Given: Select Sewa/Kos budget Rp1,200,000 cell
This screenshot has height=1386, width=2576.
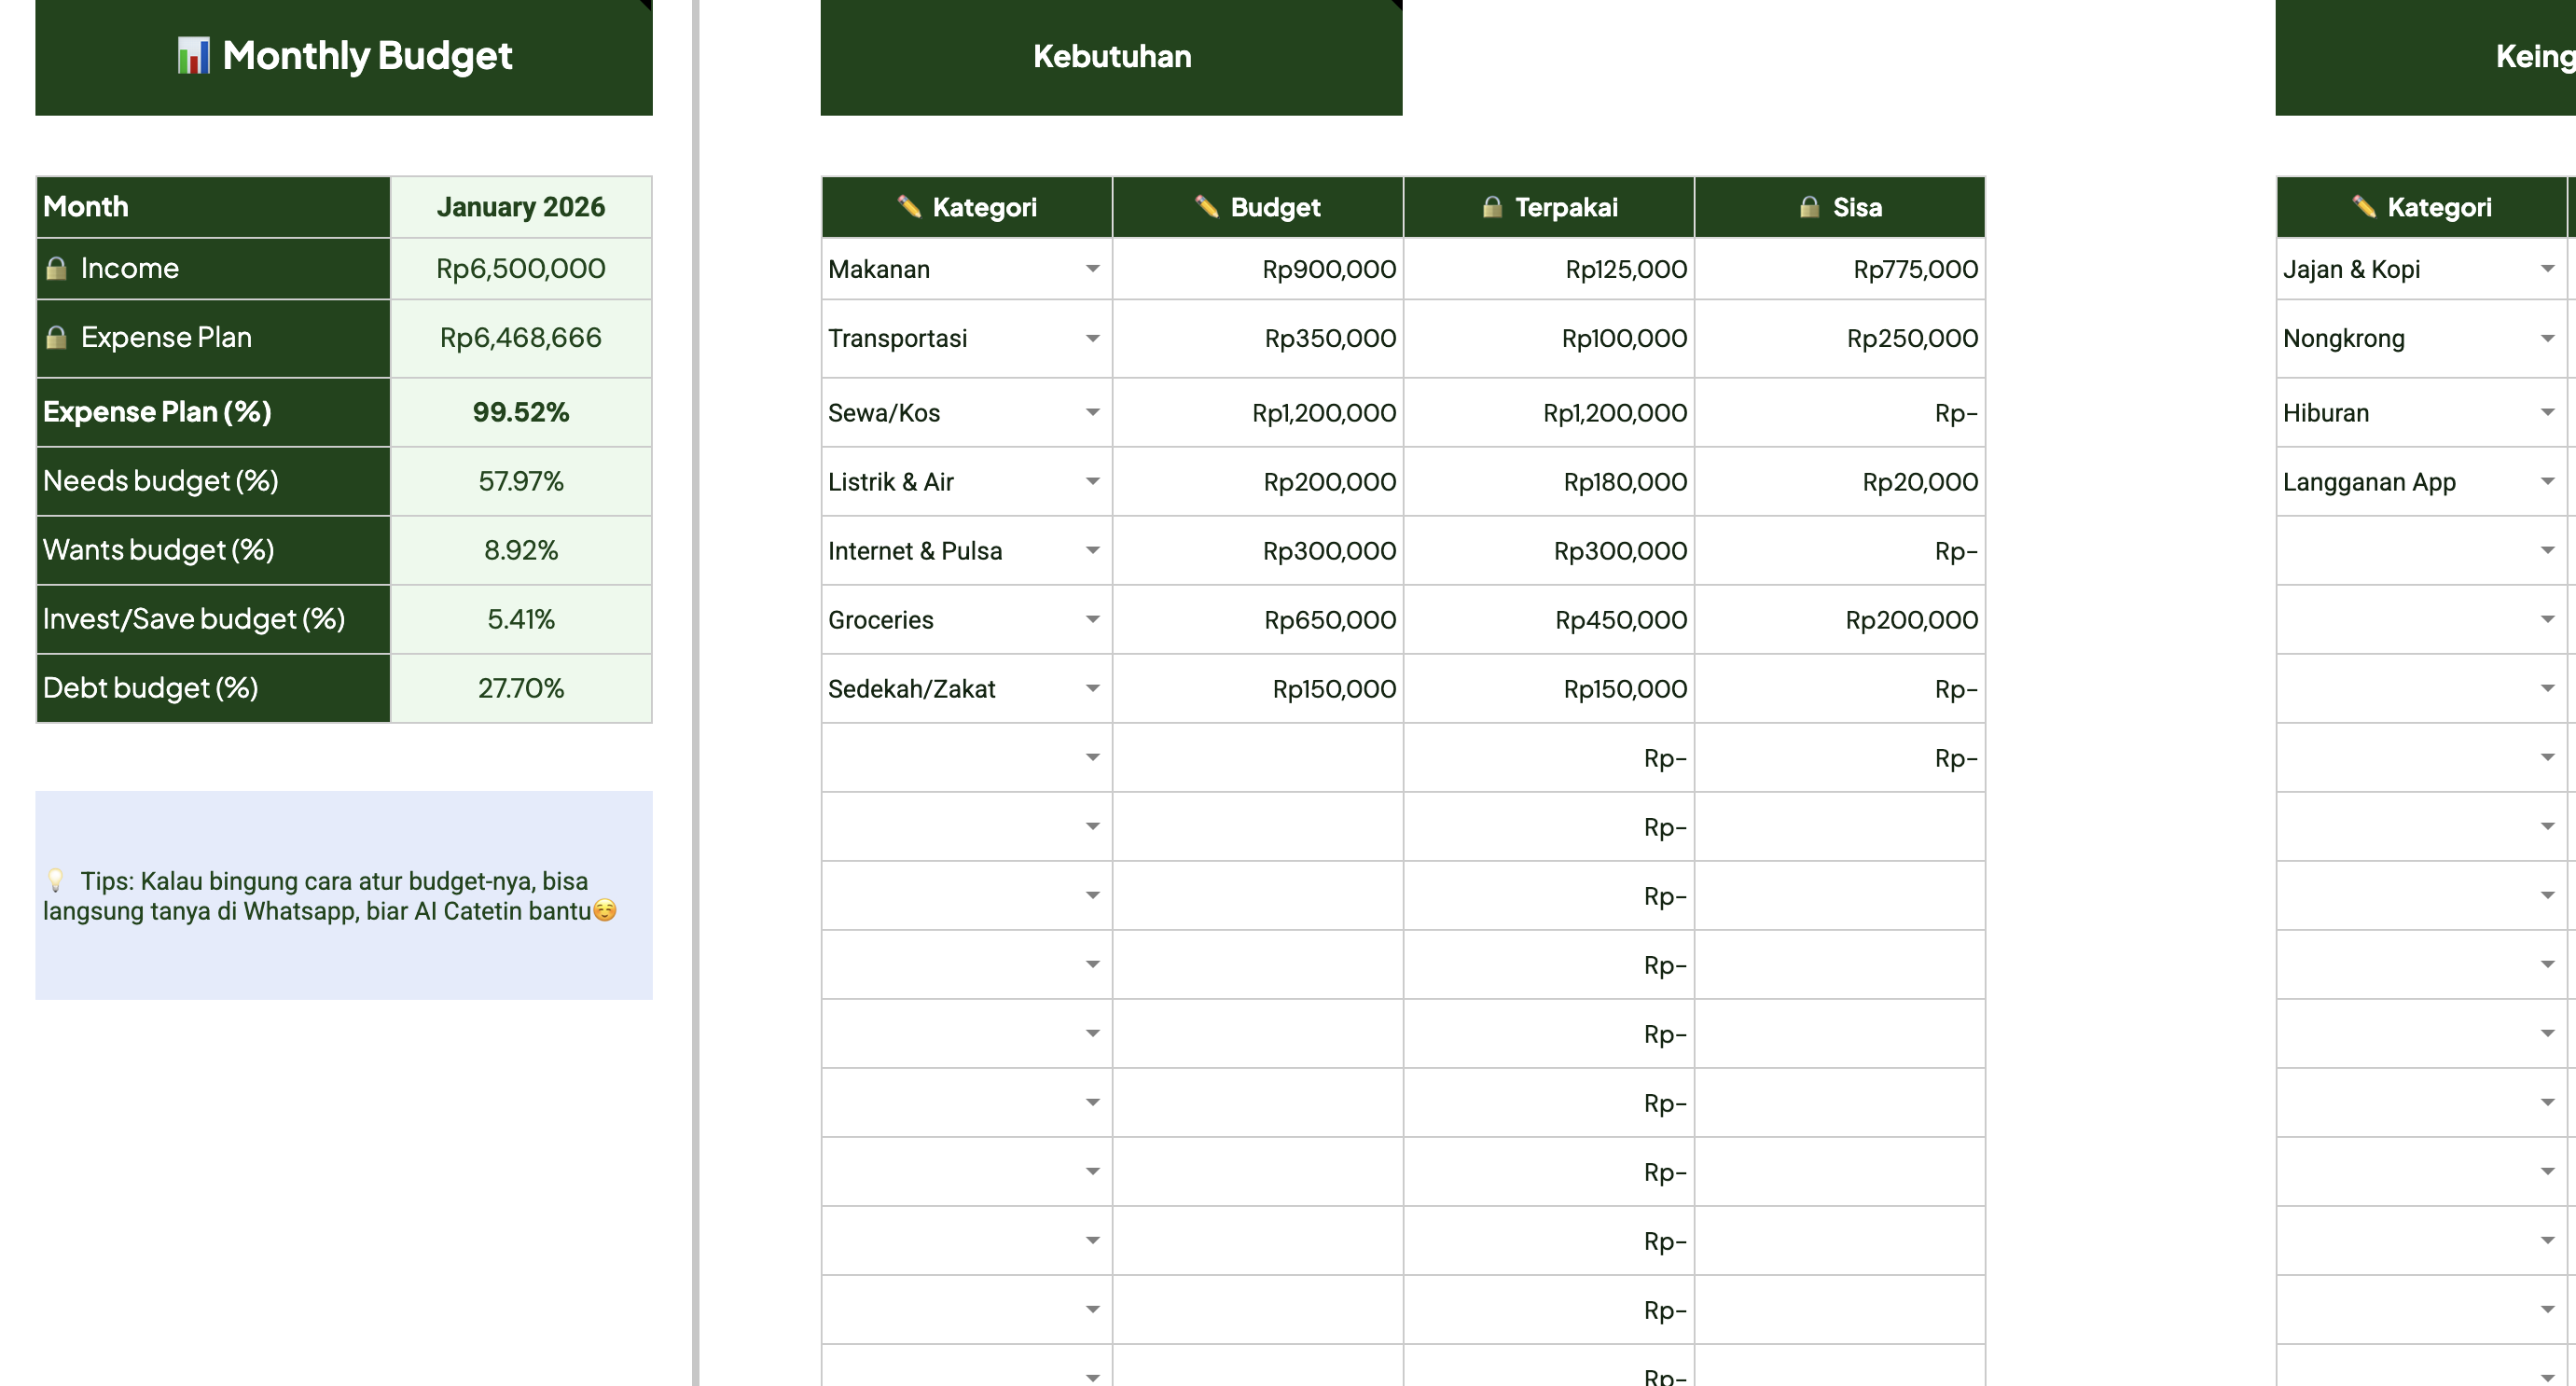Looking at the screenshot, I should click(1258, 412).
